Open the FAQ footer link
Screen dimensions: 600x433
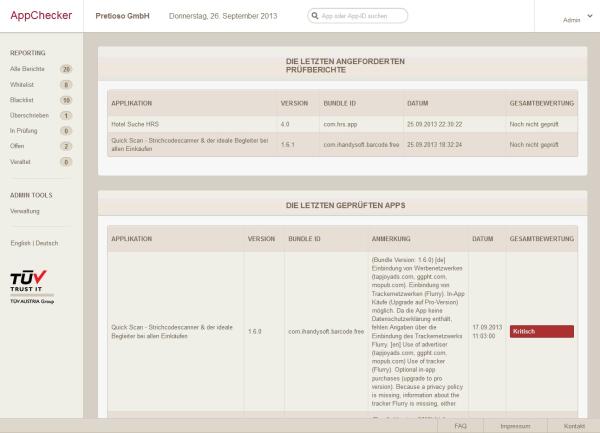point(460,426)
